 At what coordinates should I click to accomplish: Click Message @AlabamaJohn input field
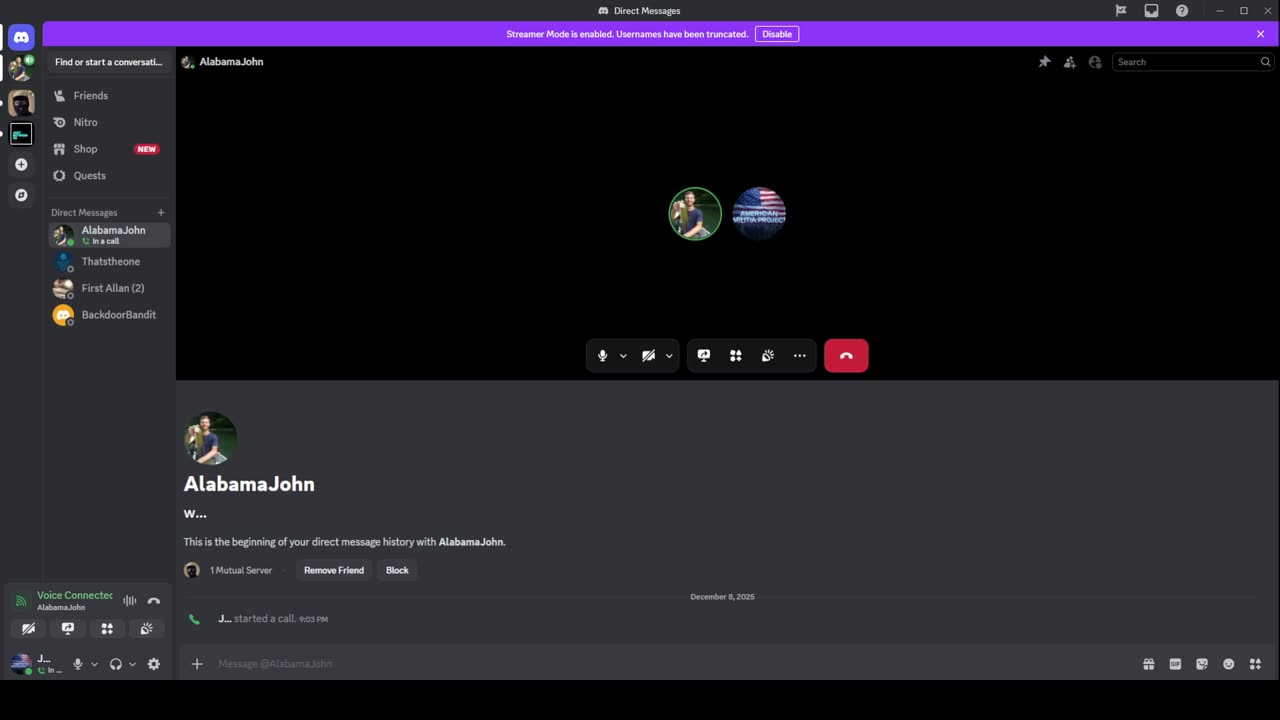[x=675, y=664]
